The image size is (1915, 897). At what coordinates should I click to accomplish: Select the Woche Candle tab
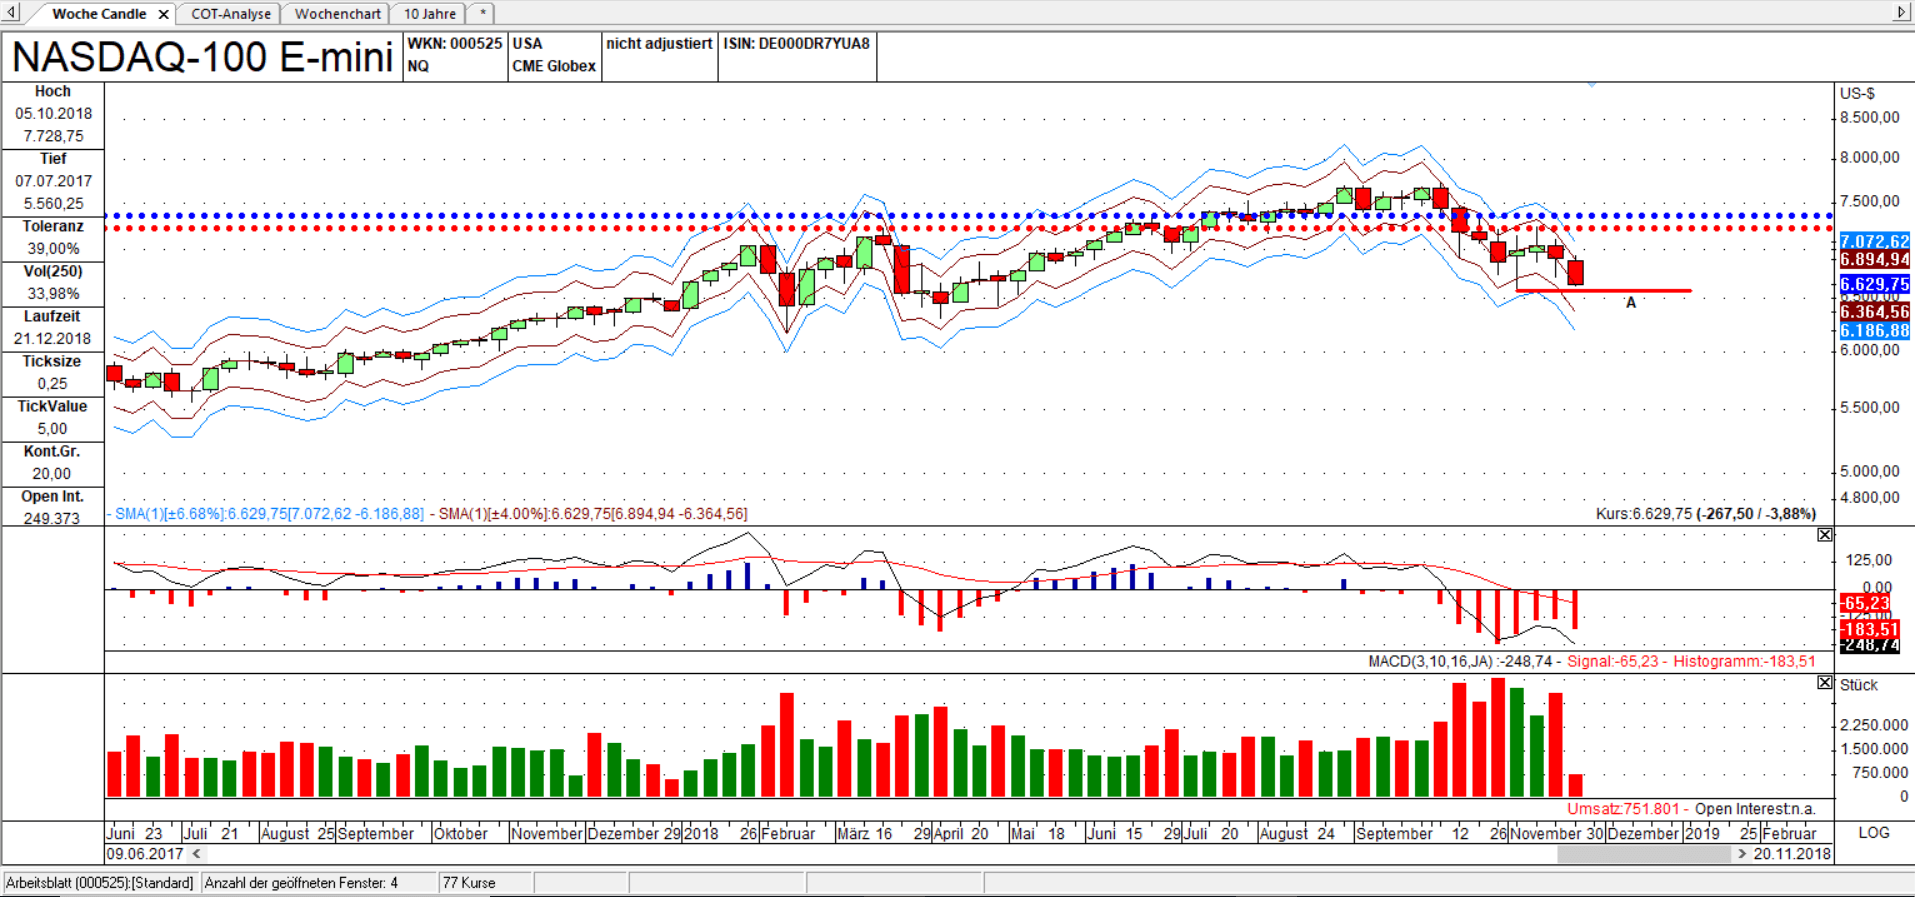coord(98,14)
